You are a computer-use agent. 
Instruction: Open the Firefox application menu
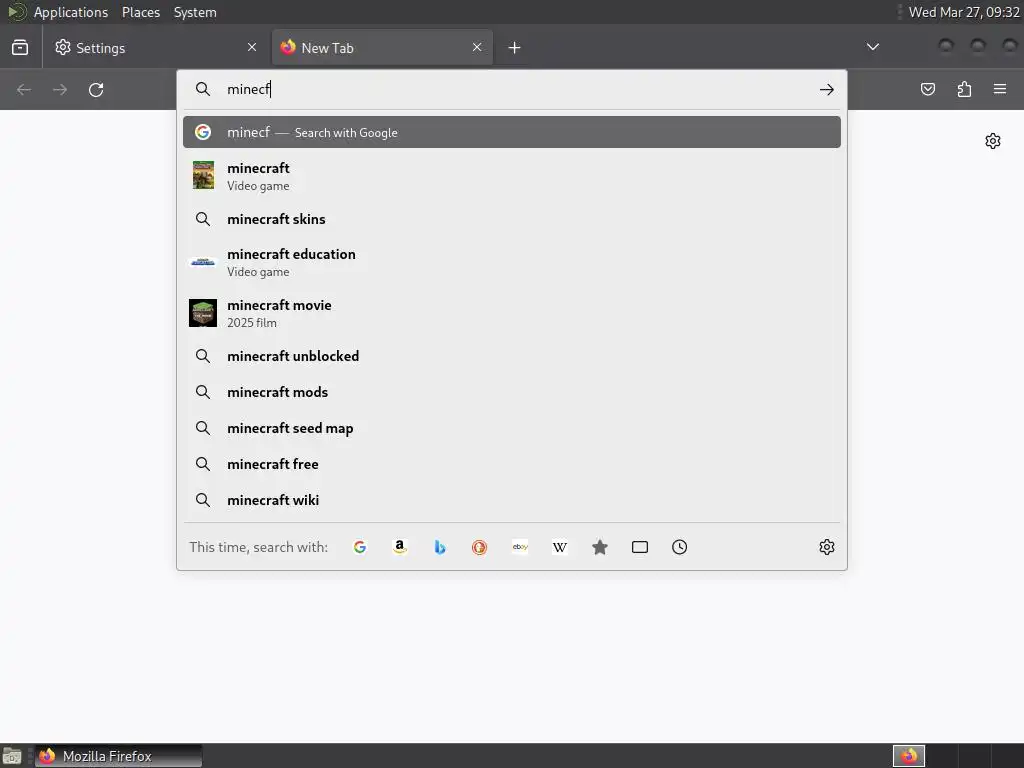point(1000,89)
